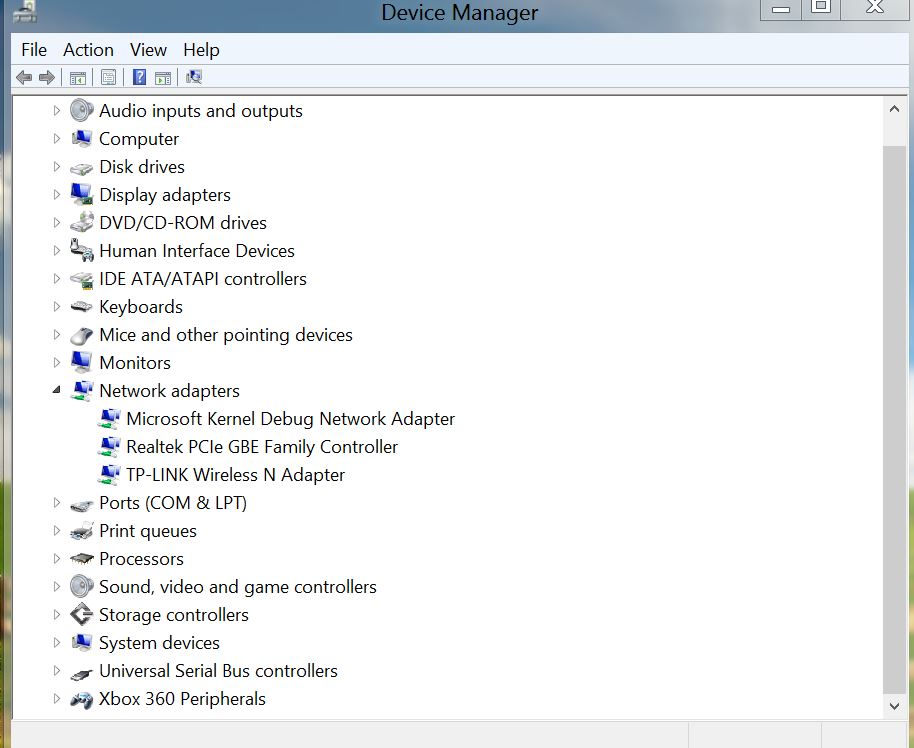Select the Disk drives label
The image size is (914, 748).
(142, 167)
